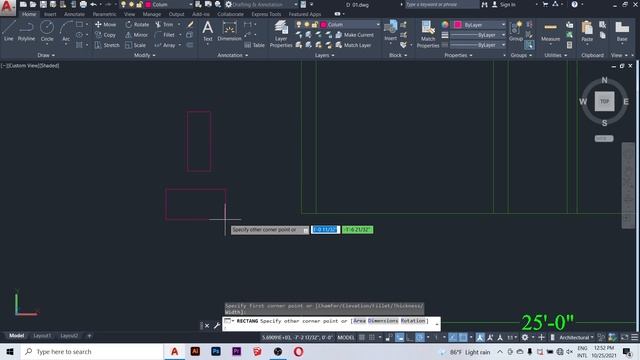
Task: Expand the Annotation panel
Action: tap(232, 55)
